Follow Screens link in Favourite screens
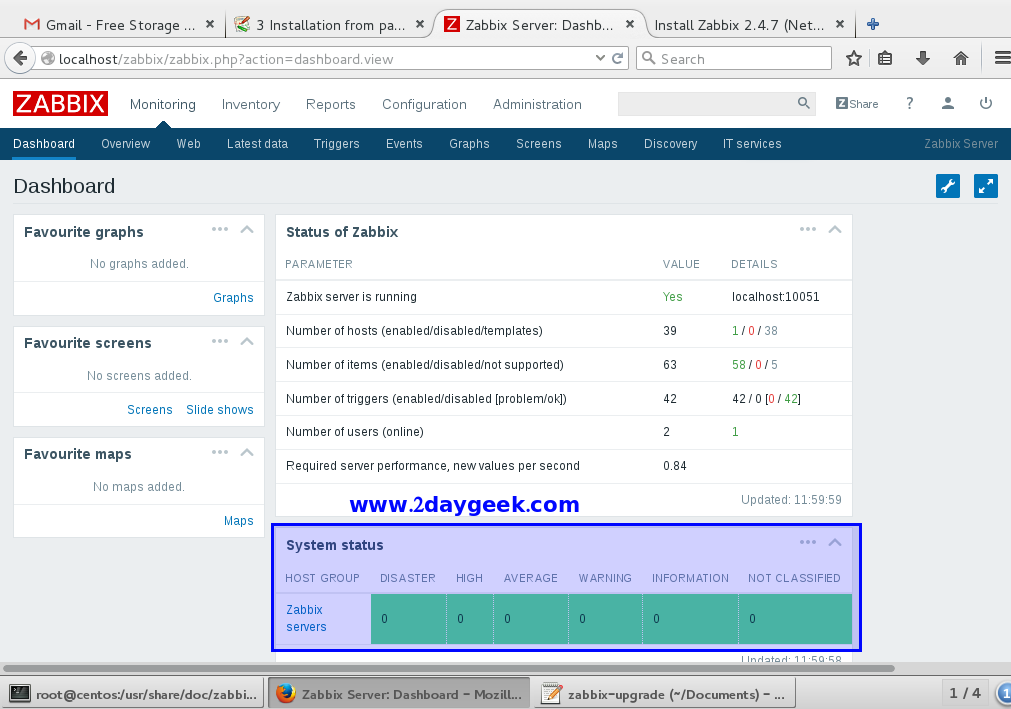1011x709 pixels. click(150, 410)
